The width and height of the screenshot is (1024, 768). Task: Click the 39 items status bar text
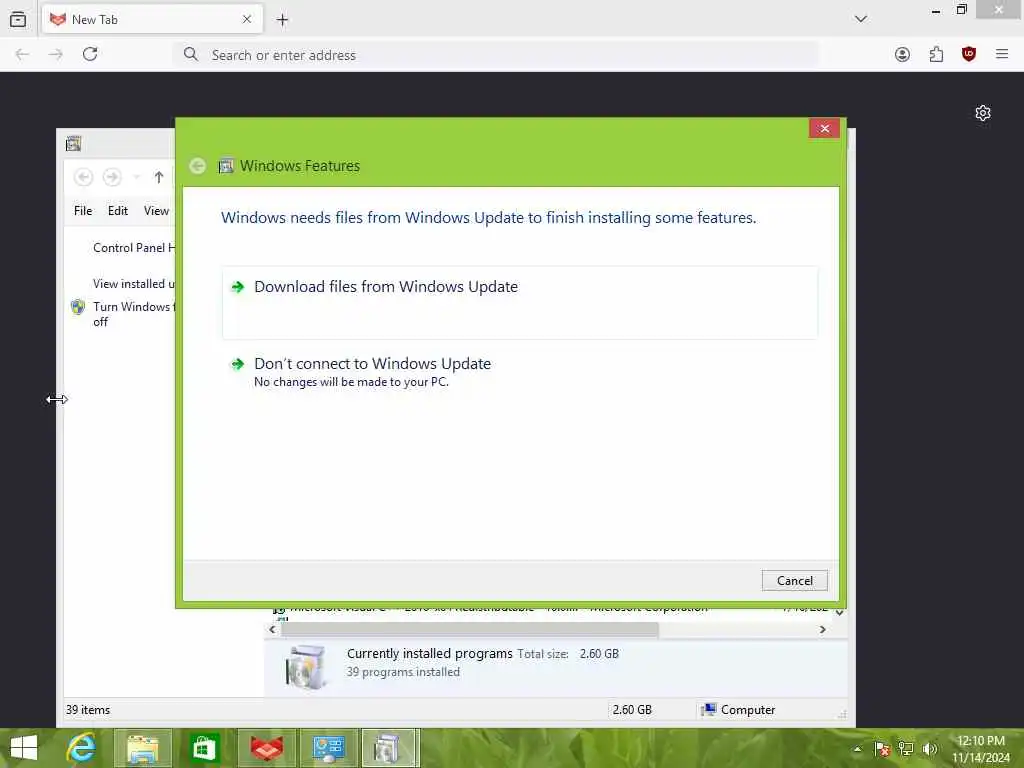[x=88, y=710]
